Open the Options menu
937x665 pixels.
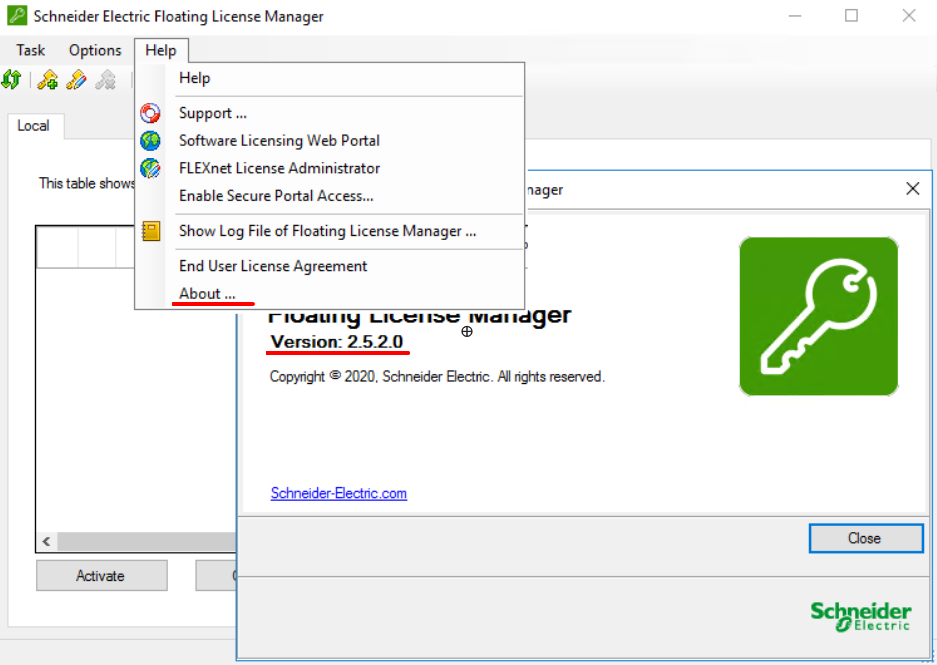(x=95, y=50)
